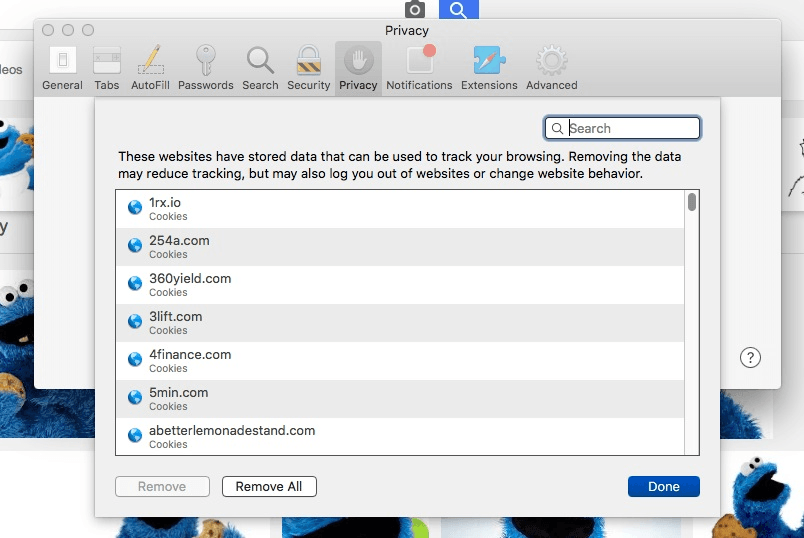The image size is (804, 538).
Task: Click the help question mark button
Action: click(750, 358)
